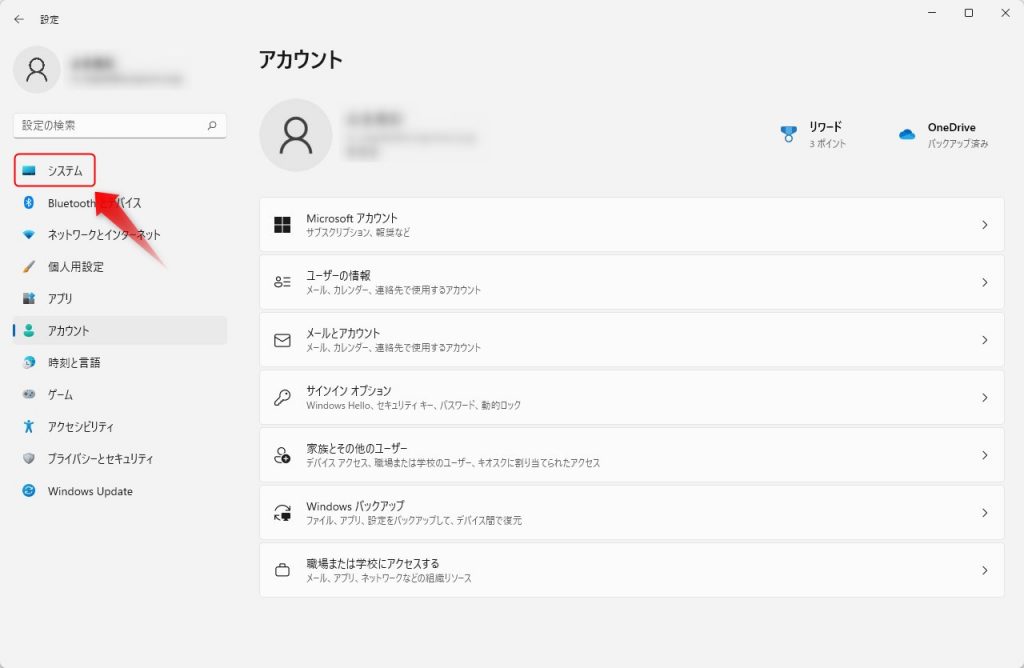
Task: Click the briefcase icon for 職場または学校
Action: [282, 570]
